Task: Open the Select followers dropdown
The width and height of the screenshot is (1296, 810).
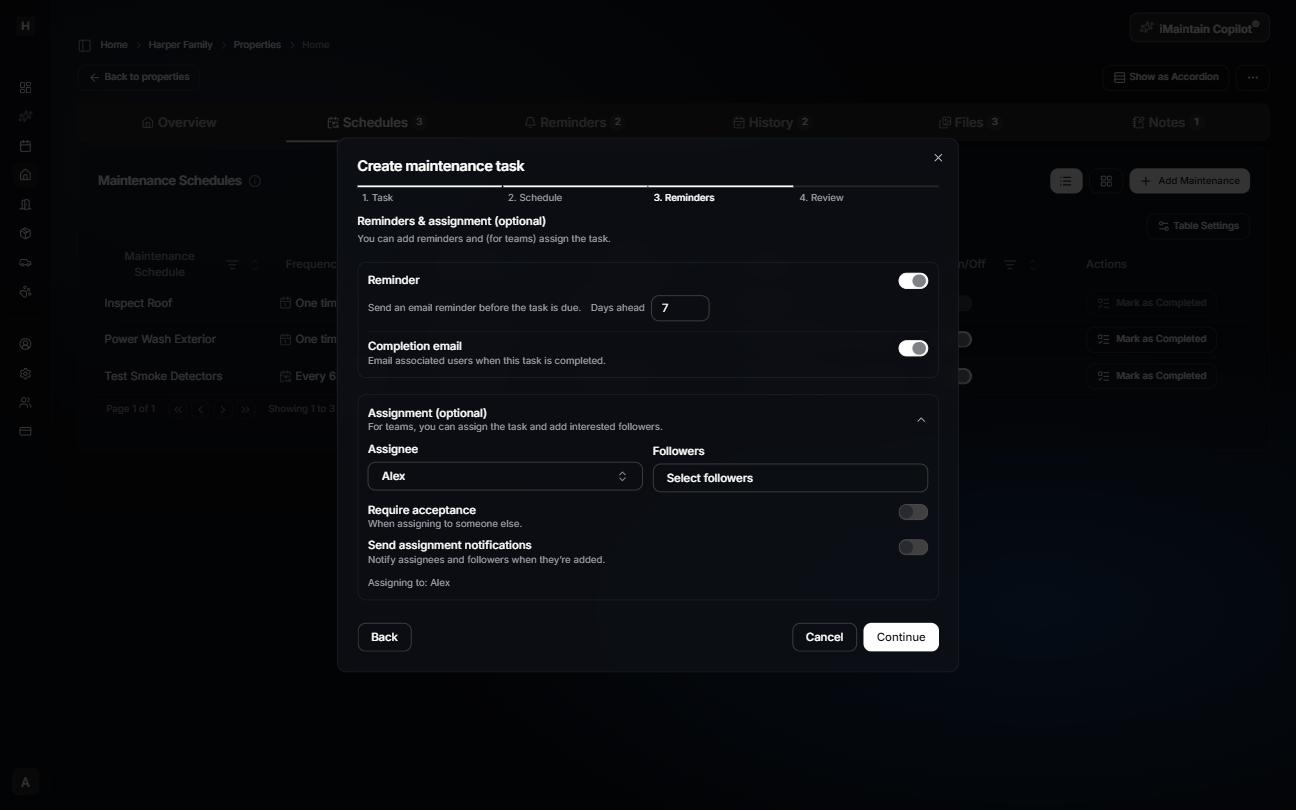Action: [x=790, y=478]
